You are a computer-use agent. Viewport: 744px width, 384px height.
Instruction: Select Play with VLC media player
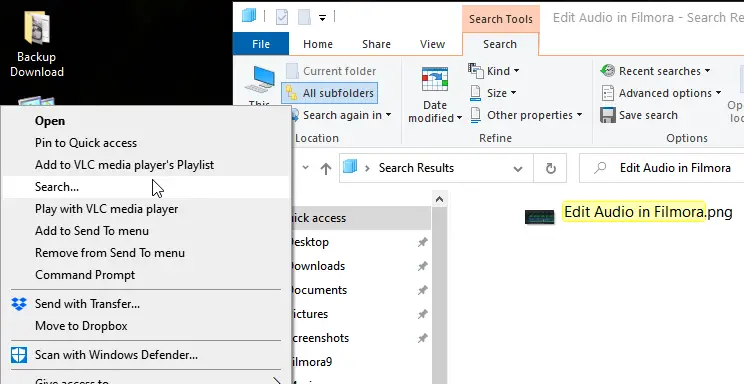(147, 209)
